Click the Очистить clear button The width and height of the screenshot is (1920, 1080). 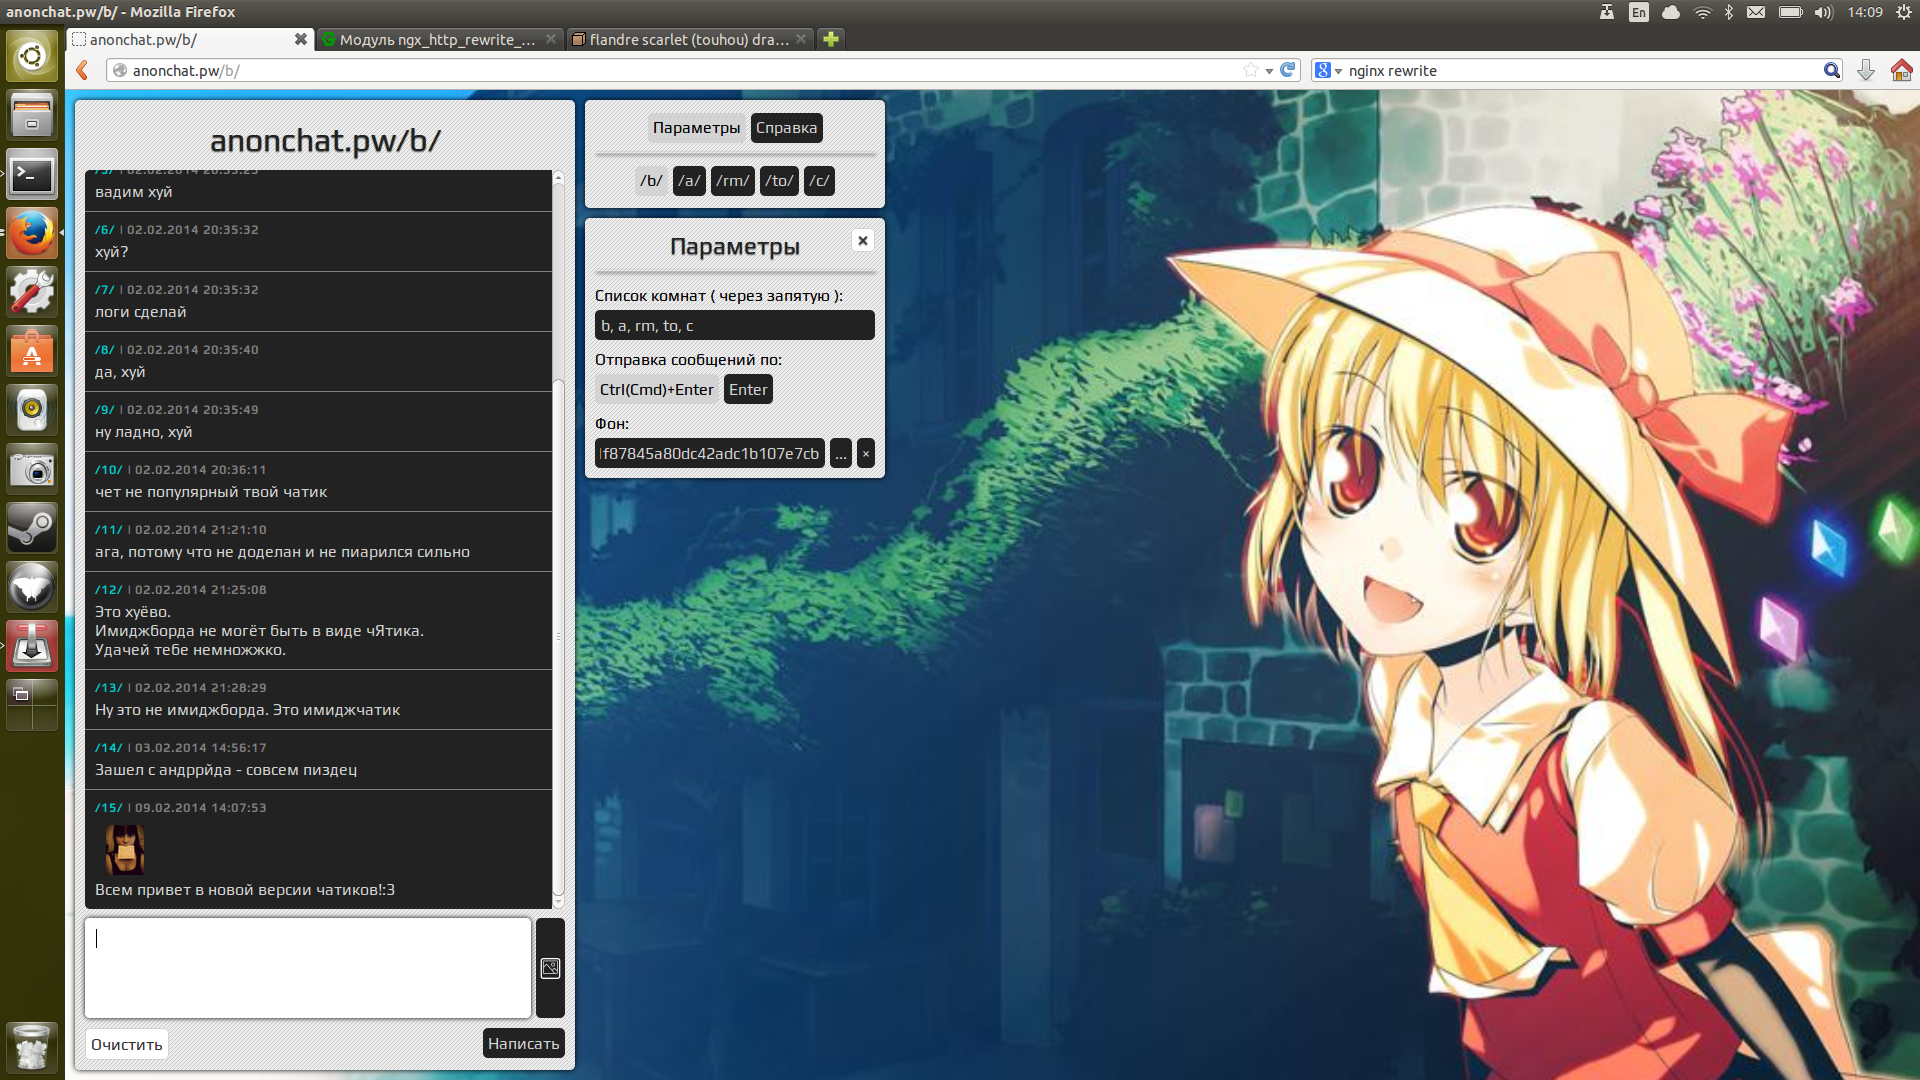pyautogui.click(x=126, y=1044)
